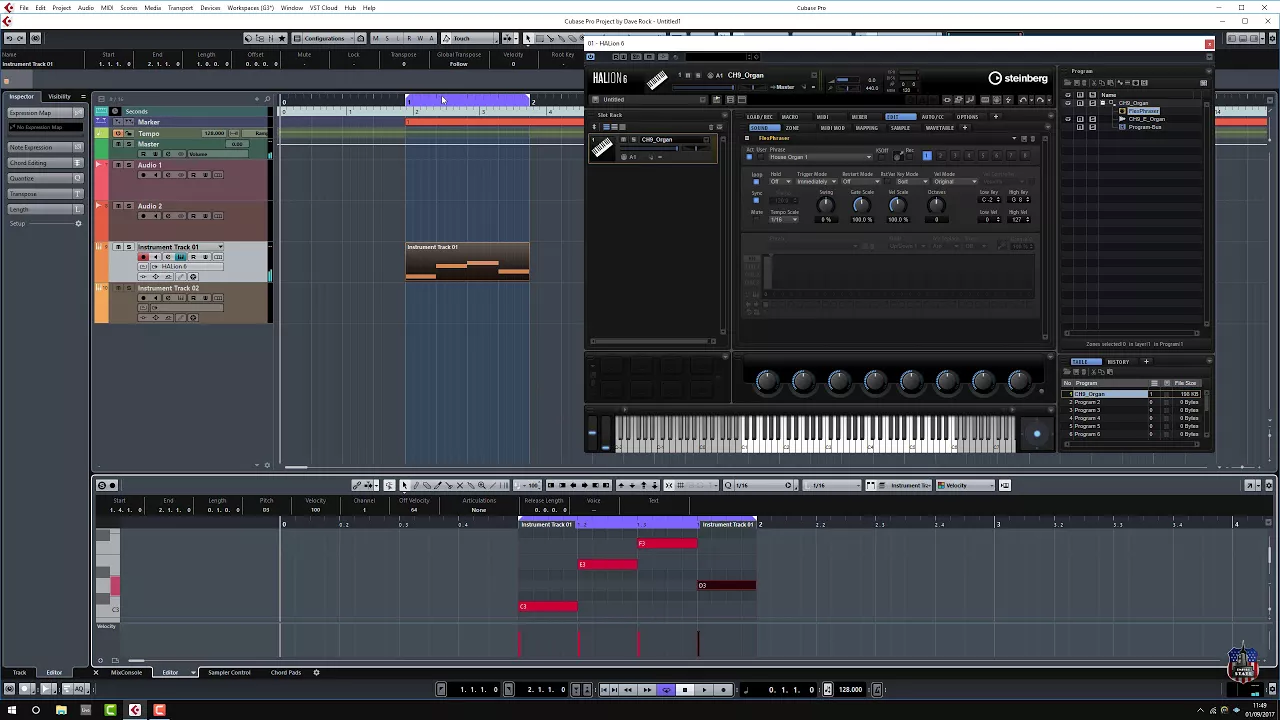The width and height of the screenshot is (1280, 720).
Task: Select Program-Bus in program tree
Action: coord(1145,127)
